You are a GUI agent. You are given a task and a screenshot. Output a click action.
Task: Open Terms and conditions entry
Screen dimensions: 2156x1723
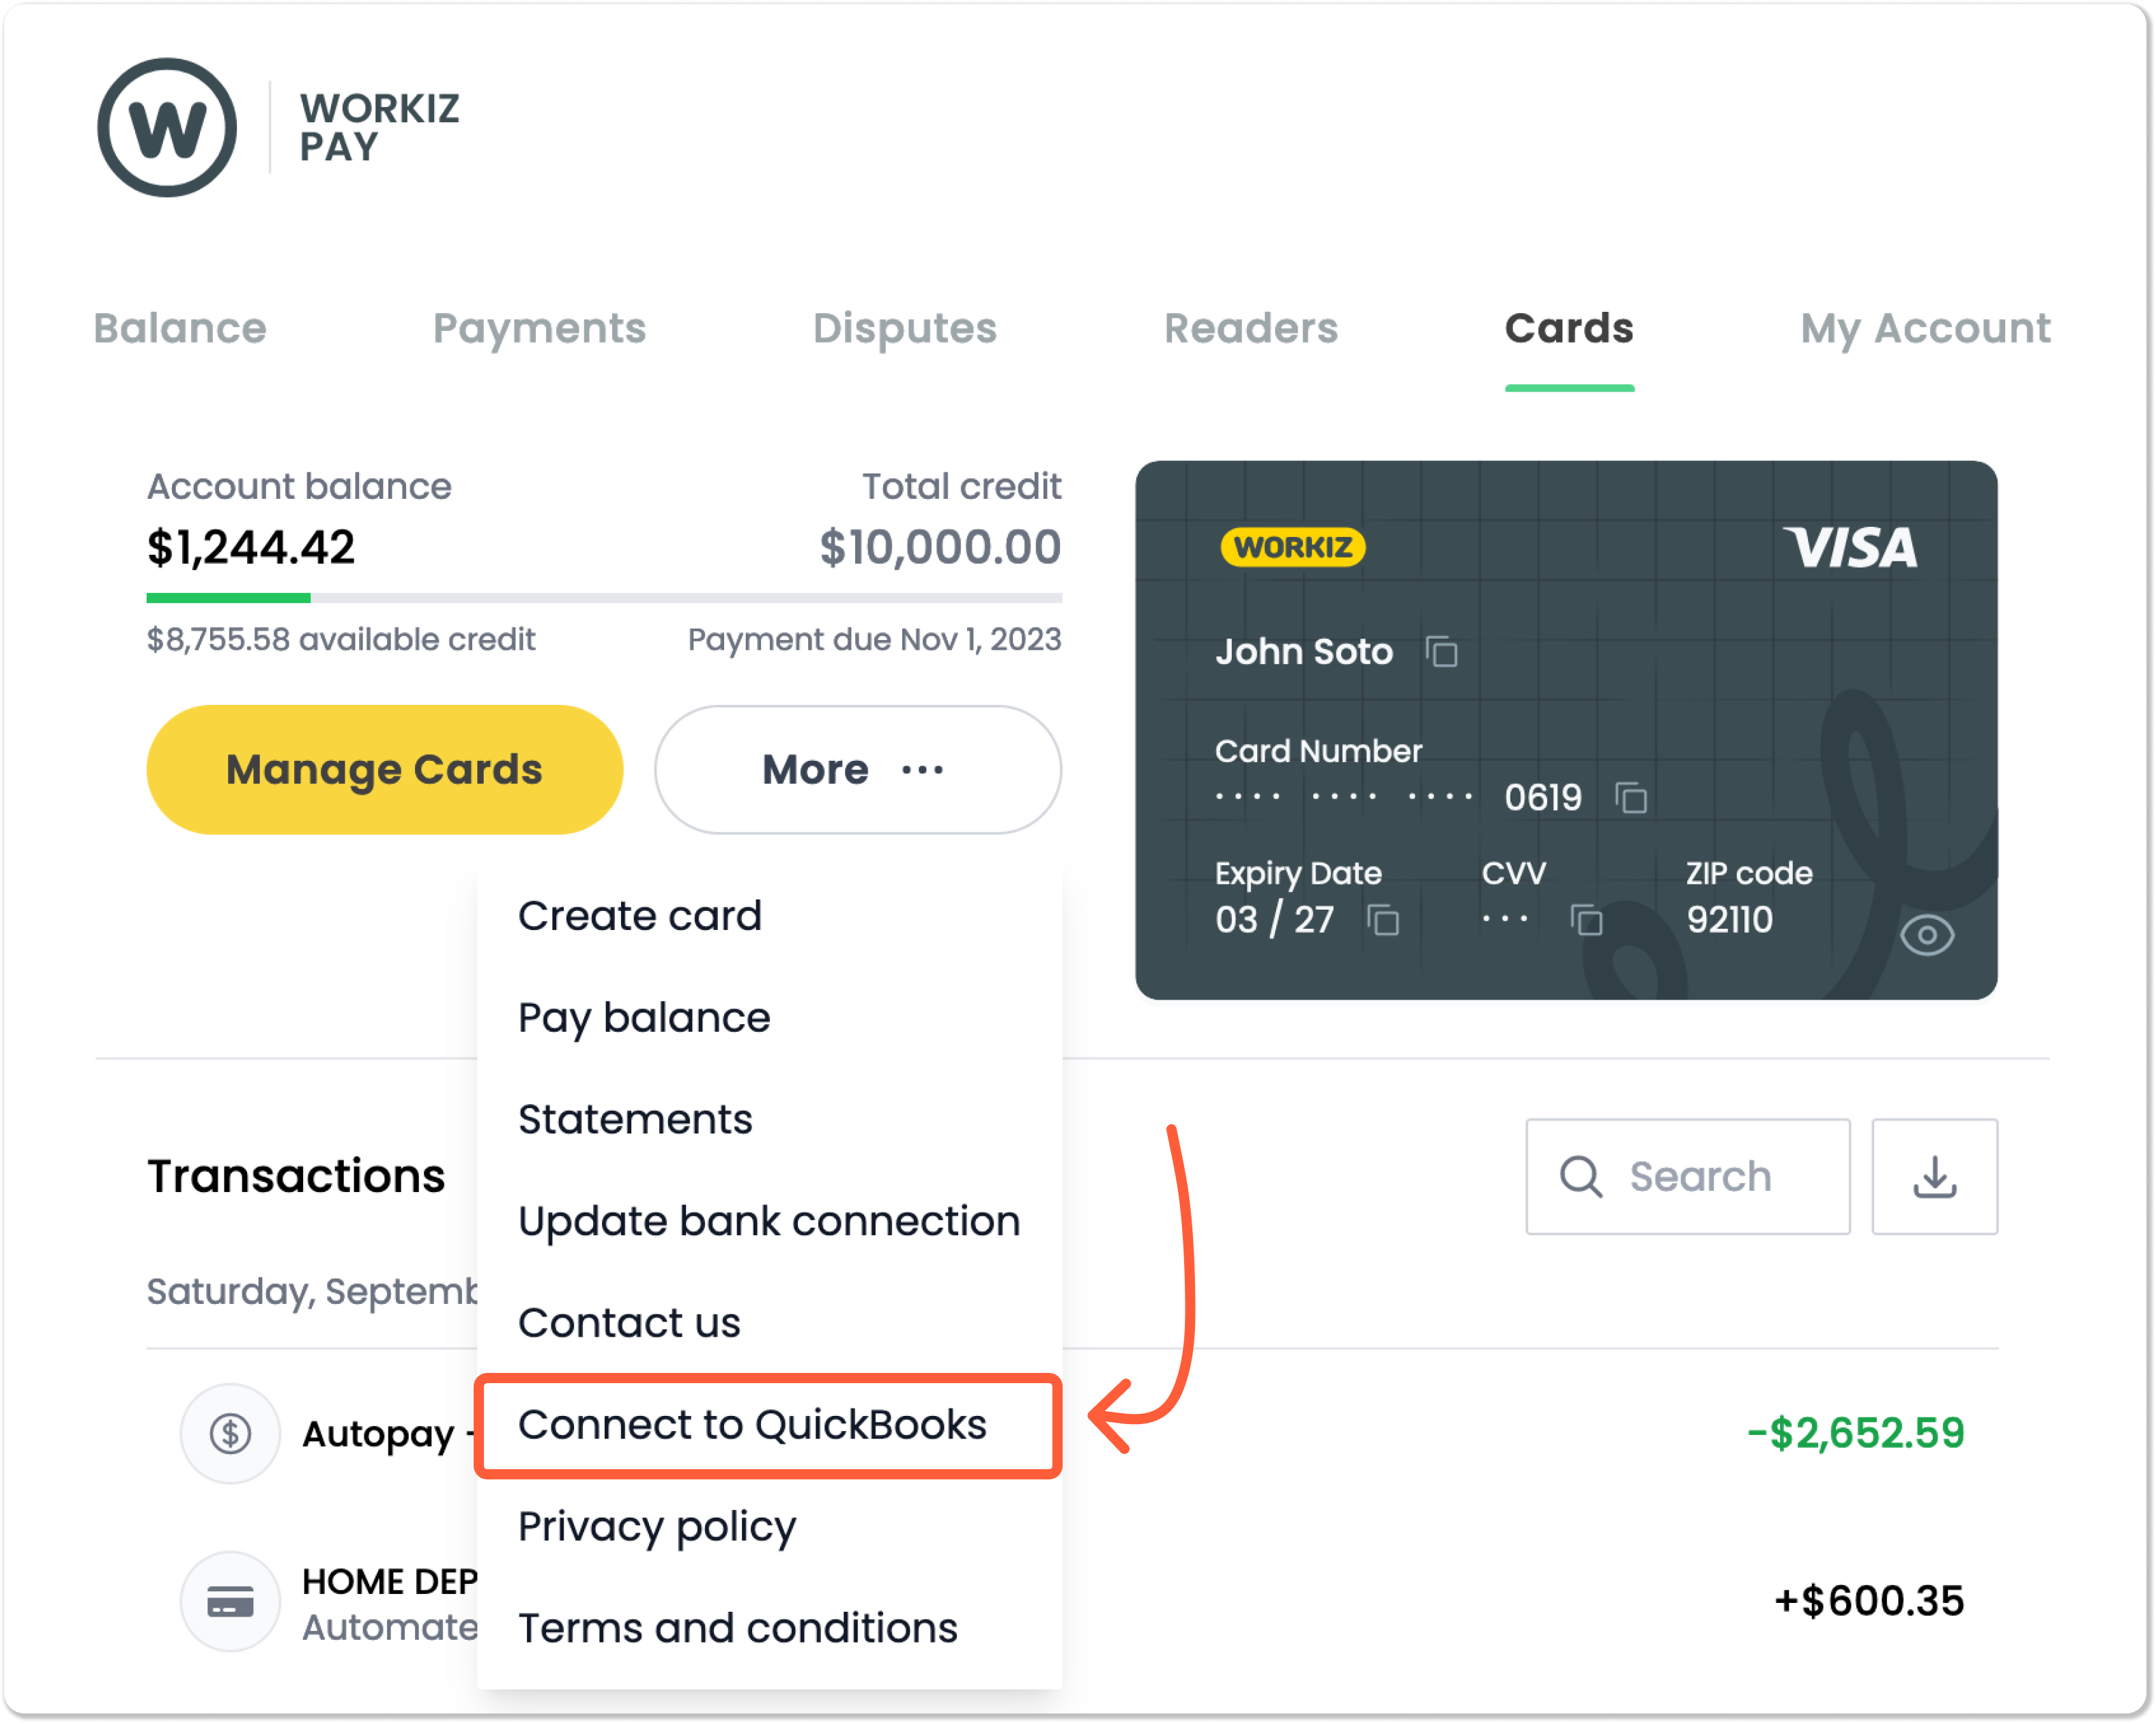pyautogui.click(x=769, y=1629)
